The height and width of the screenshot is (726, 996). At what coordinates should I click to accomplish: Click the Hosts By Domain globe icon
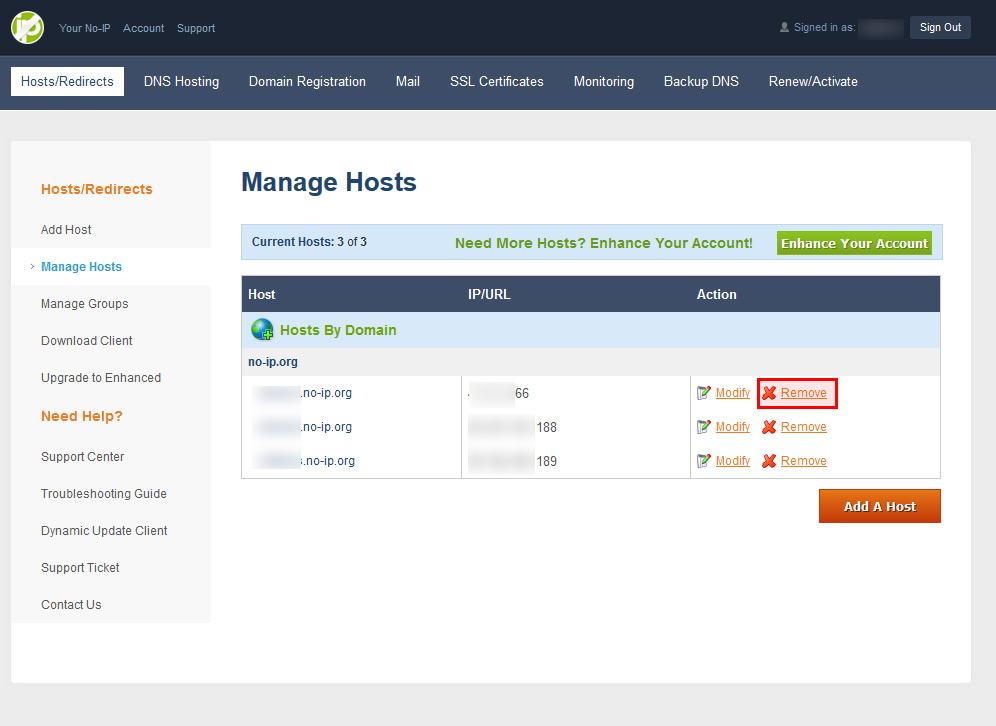click(x=262, y=330)
